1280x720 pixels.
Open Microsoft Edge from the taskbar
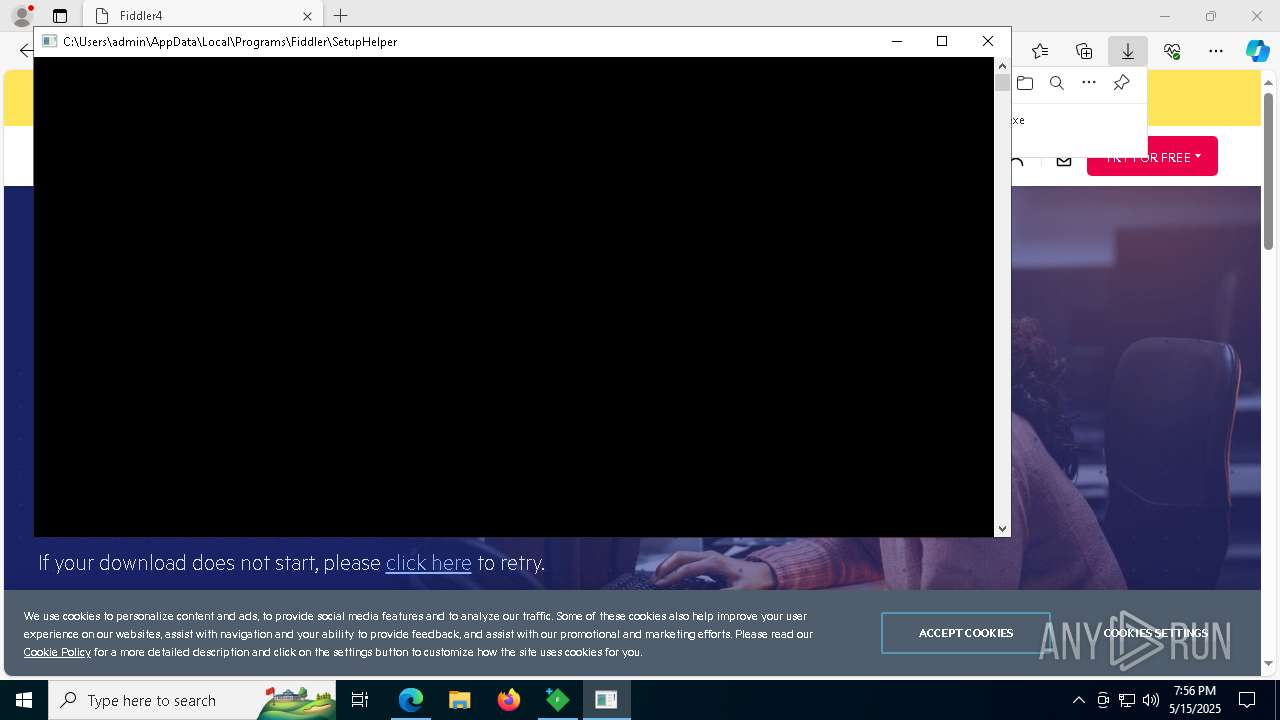pos(411,700)
